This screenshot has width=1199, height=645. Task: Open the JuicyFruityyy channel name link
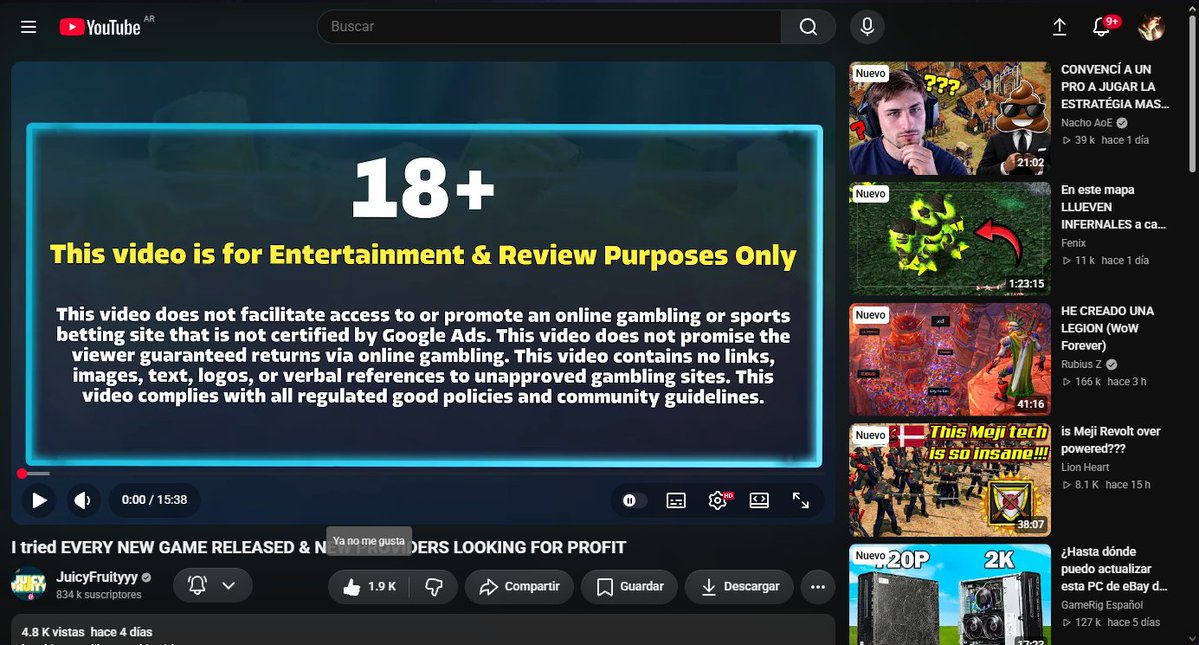tap(97, 577)
